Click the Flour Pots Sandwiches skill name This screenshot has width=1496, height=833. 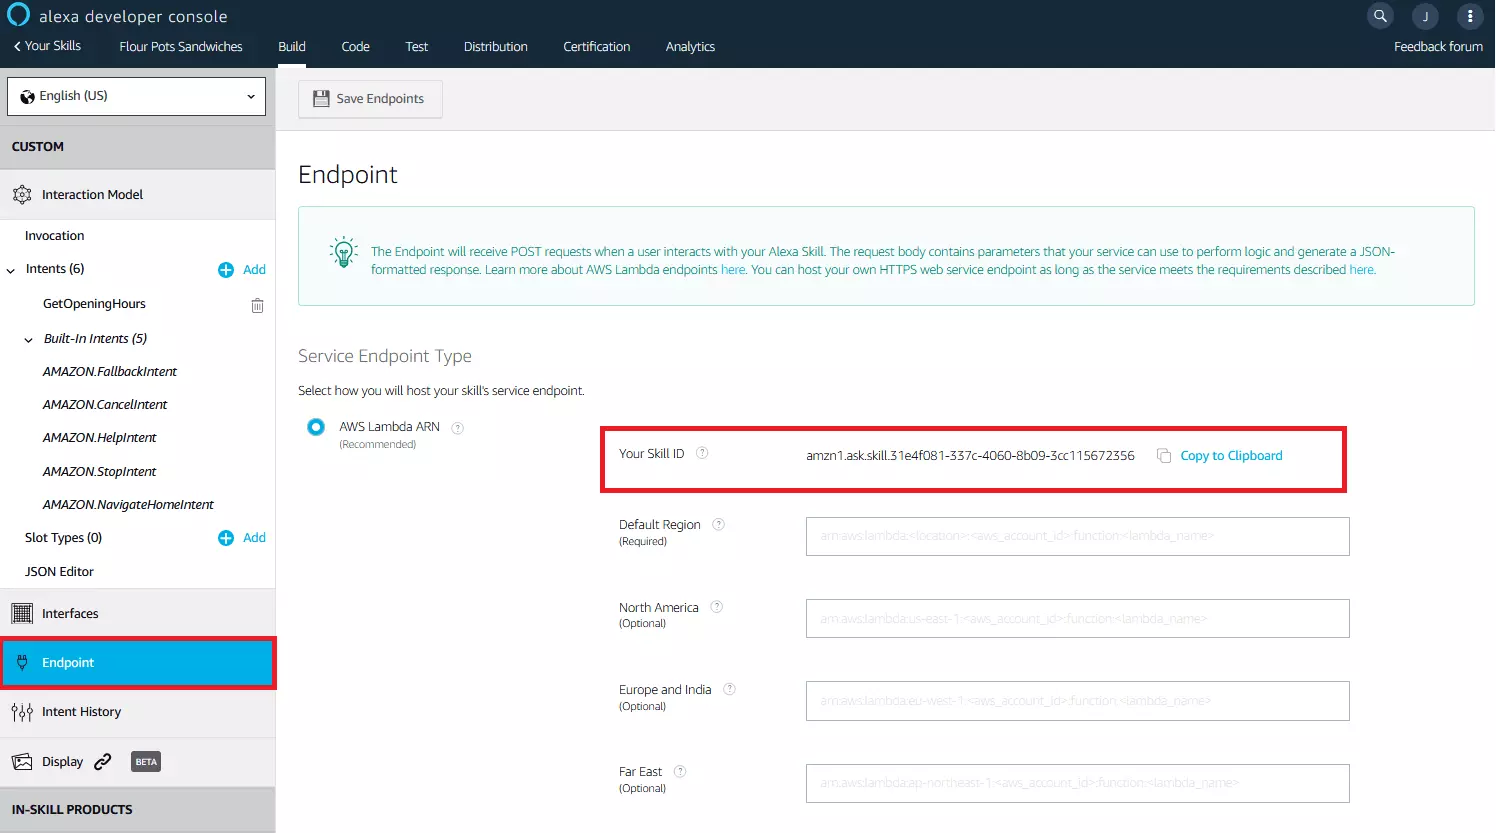pyautogui.click(x=181, y=47)
